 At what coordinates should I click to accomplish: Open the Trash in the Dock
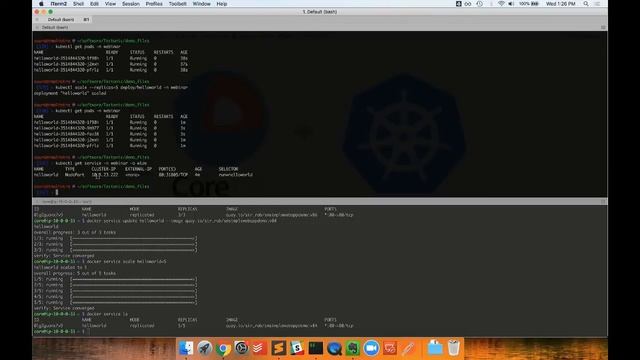[453, 348]
